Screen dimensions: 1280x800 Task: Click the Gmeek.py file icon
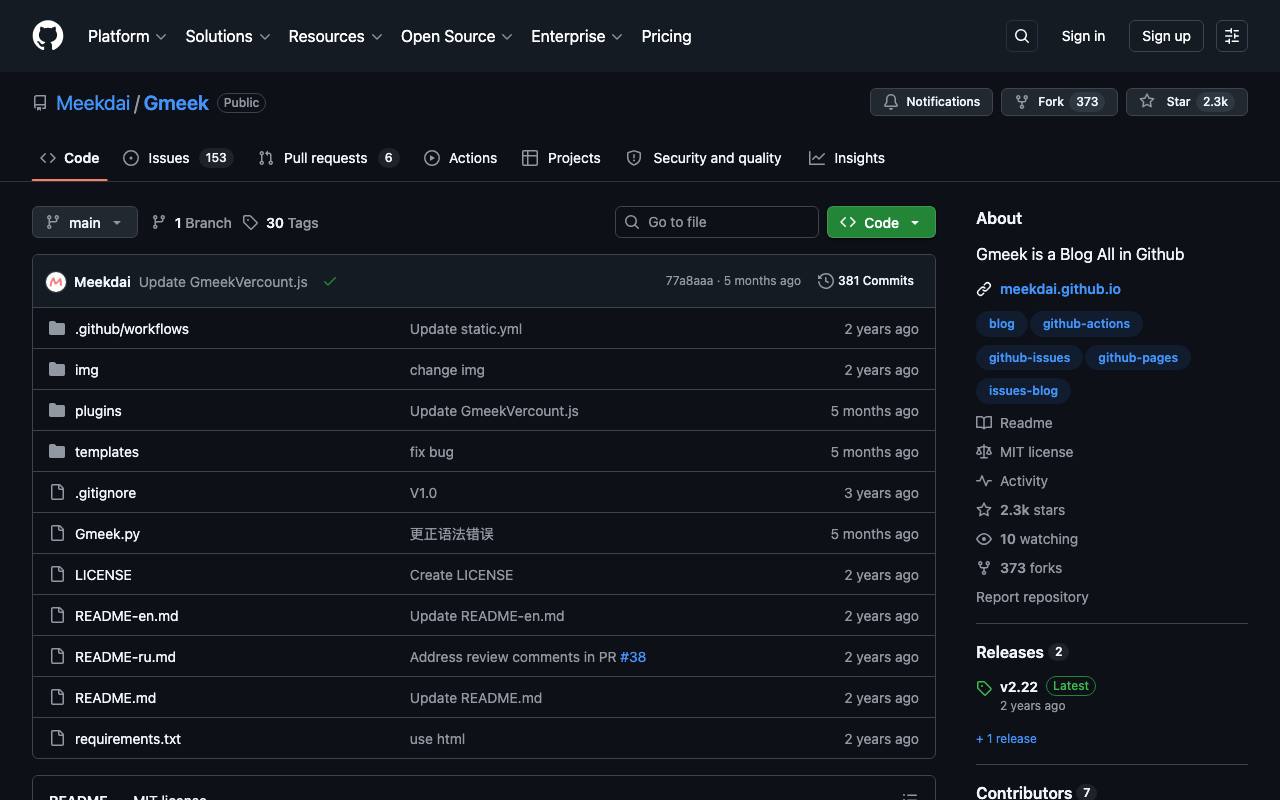click(x=57, y=533)
